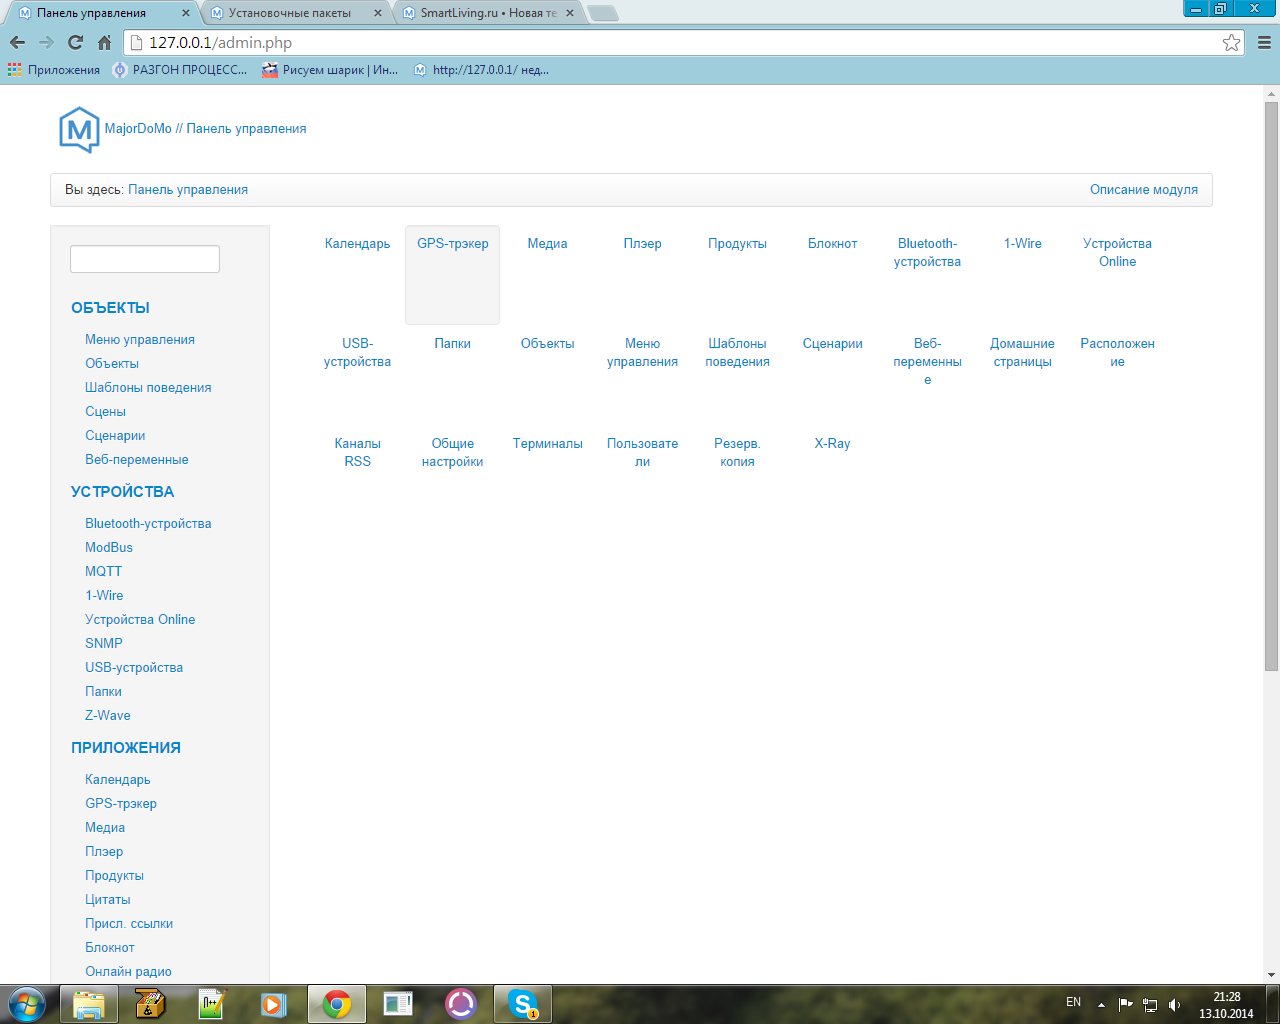Open the Chrome hamburger menu

pos(1264,42)
